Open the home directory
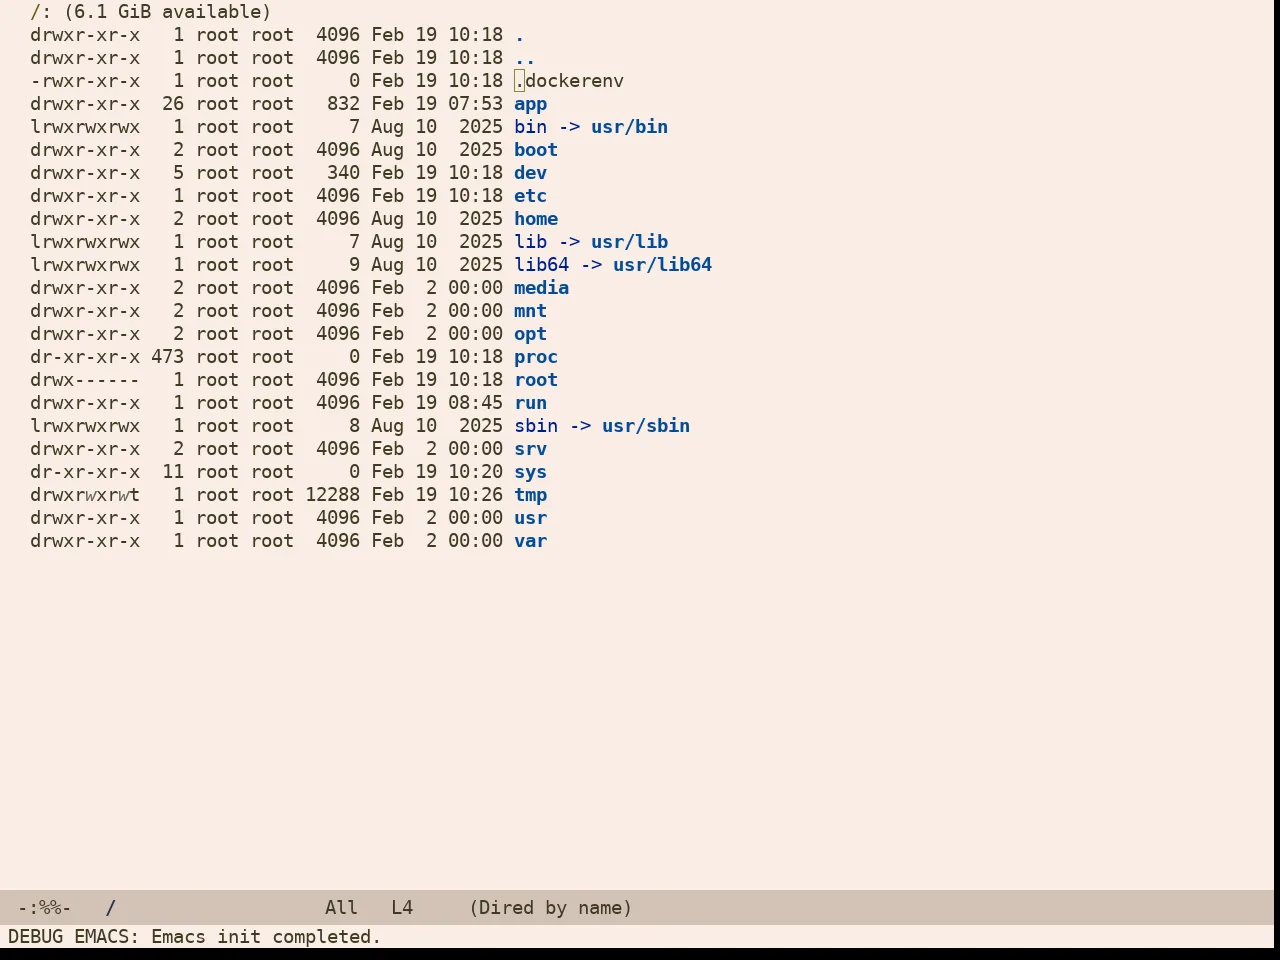Image resolution: width=1280 pixels, height=960 pixels. (x=536, y=219)
